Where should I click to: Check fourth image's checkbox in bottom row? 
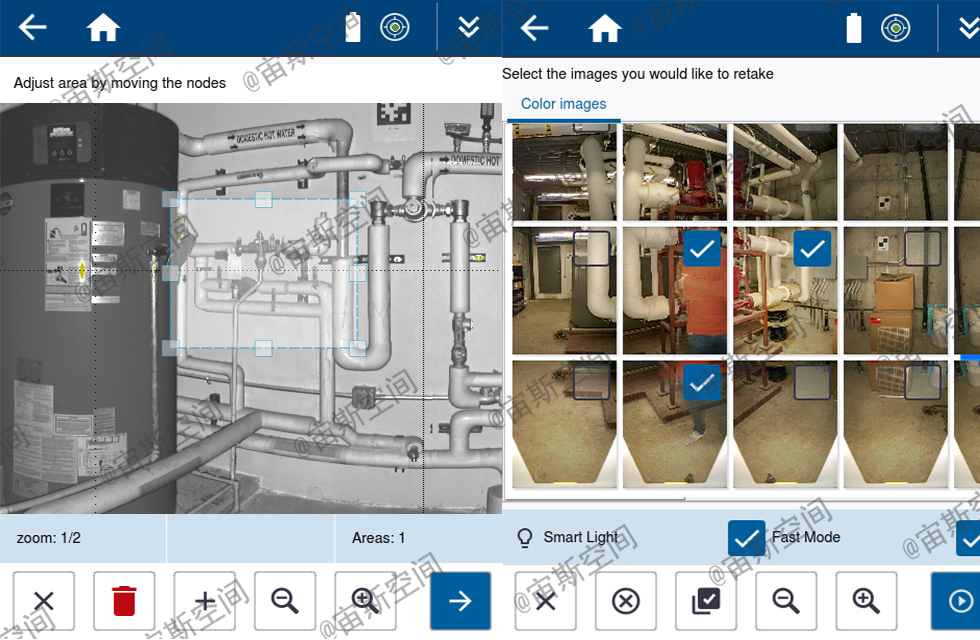(923, 382)
